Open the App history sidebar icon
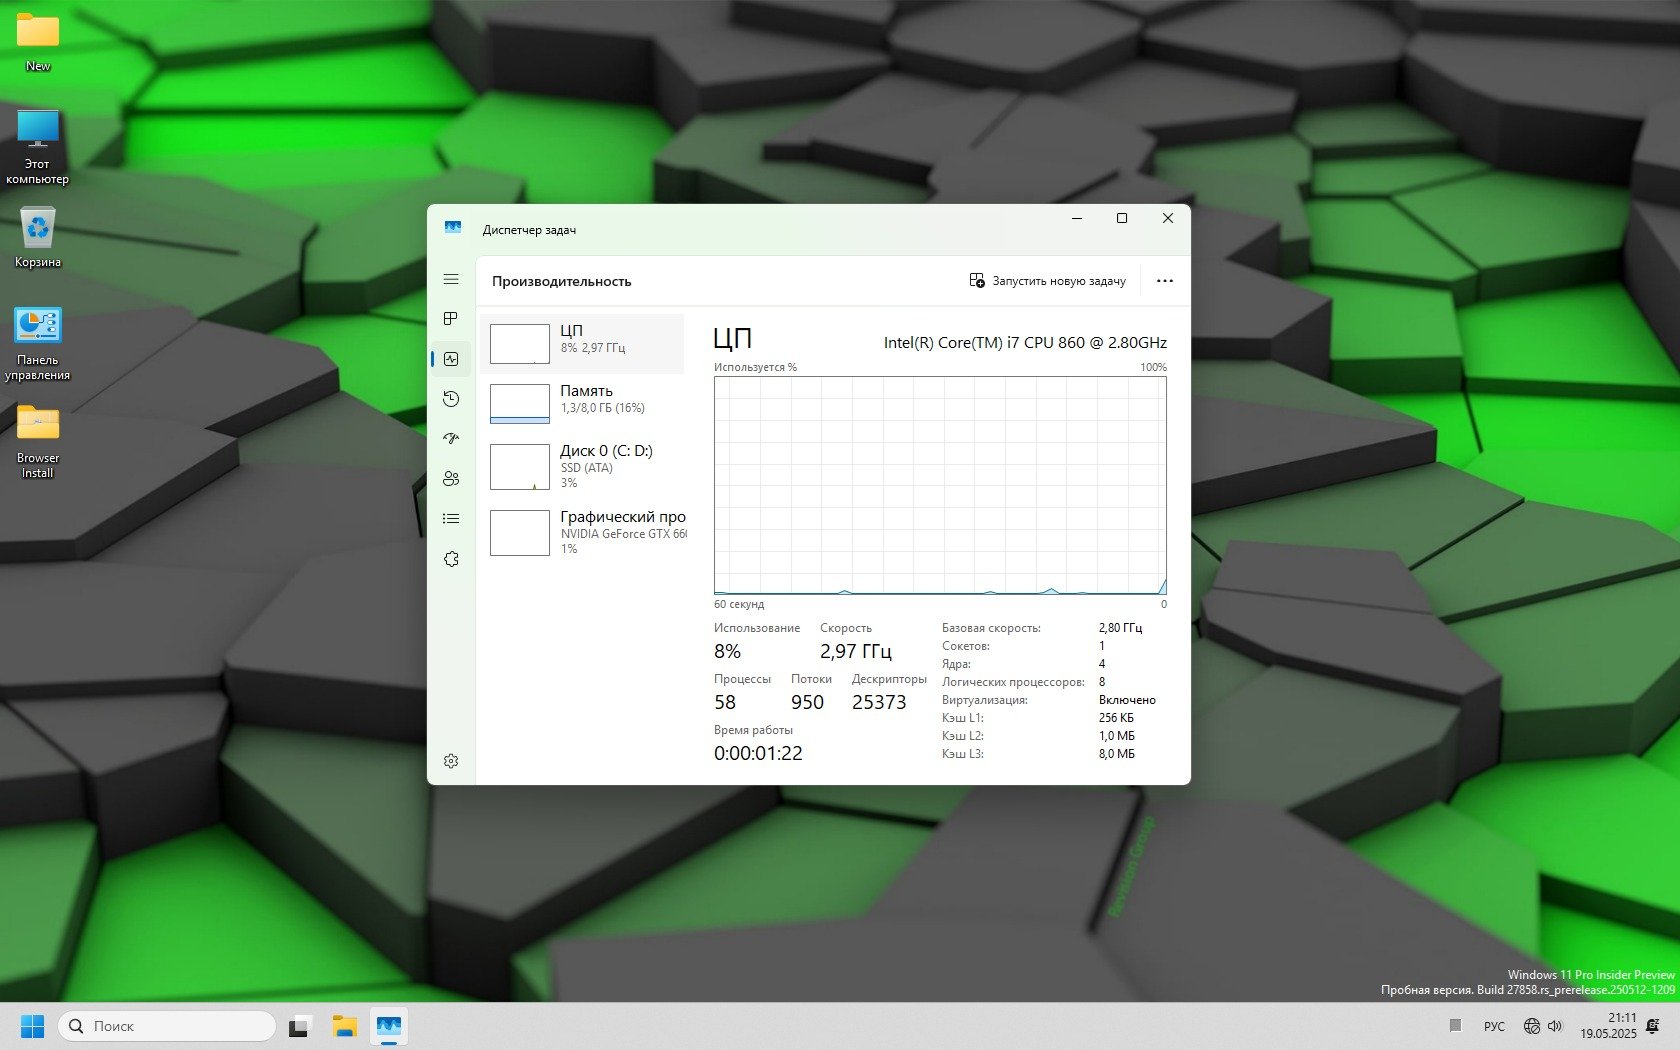1680x1050 pixels. (451, 399)
